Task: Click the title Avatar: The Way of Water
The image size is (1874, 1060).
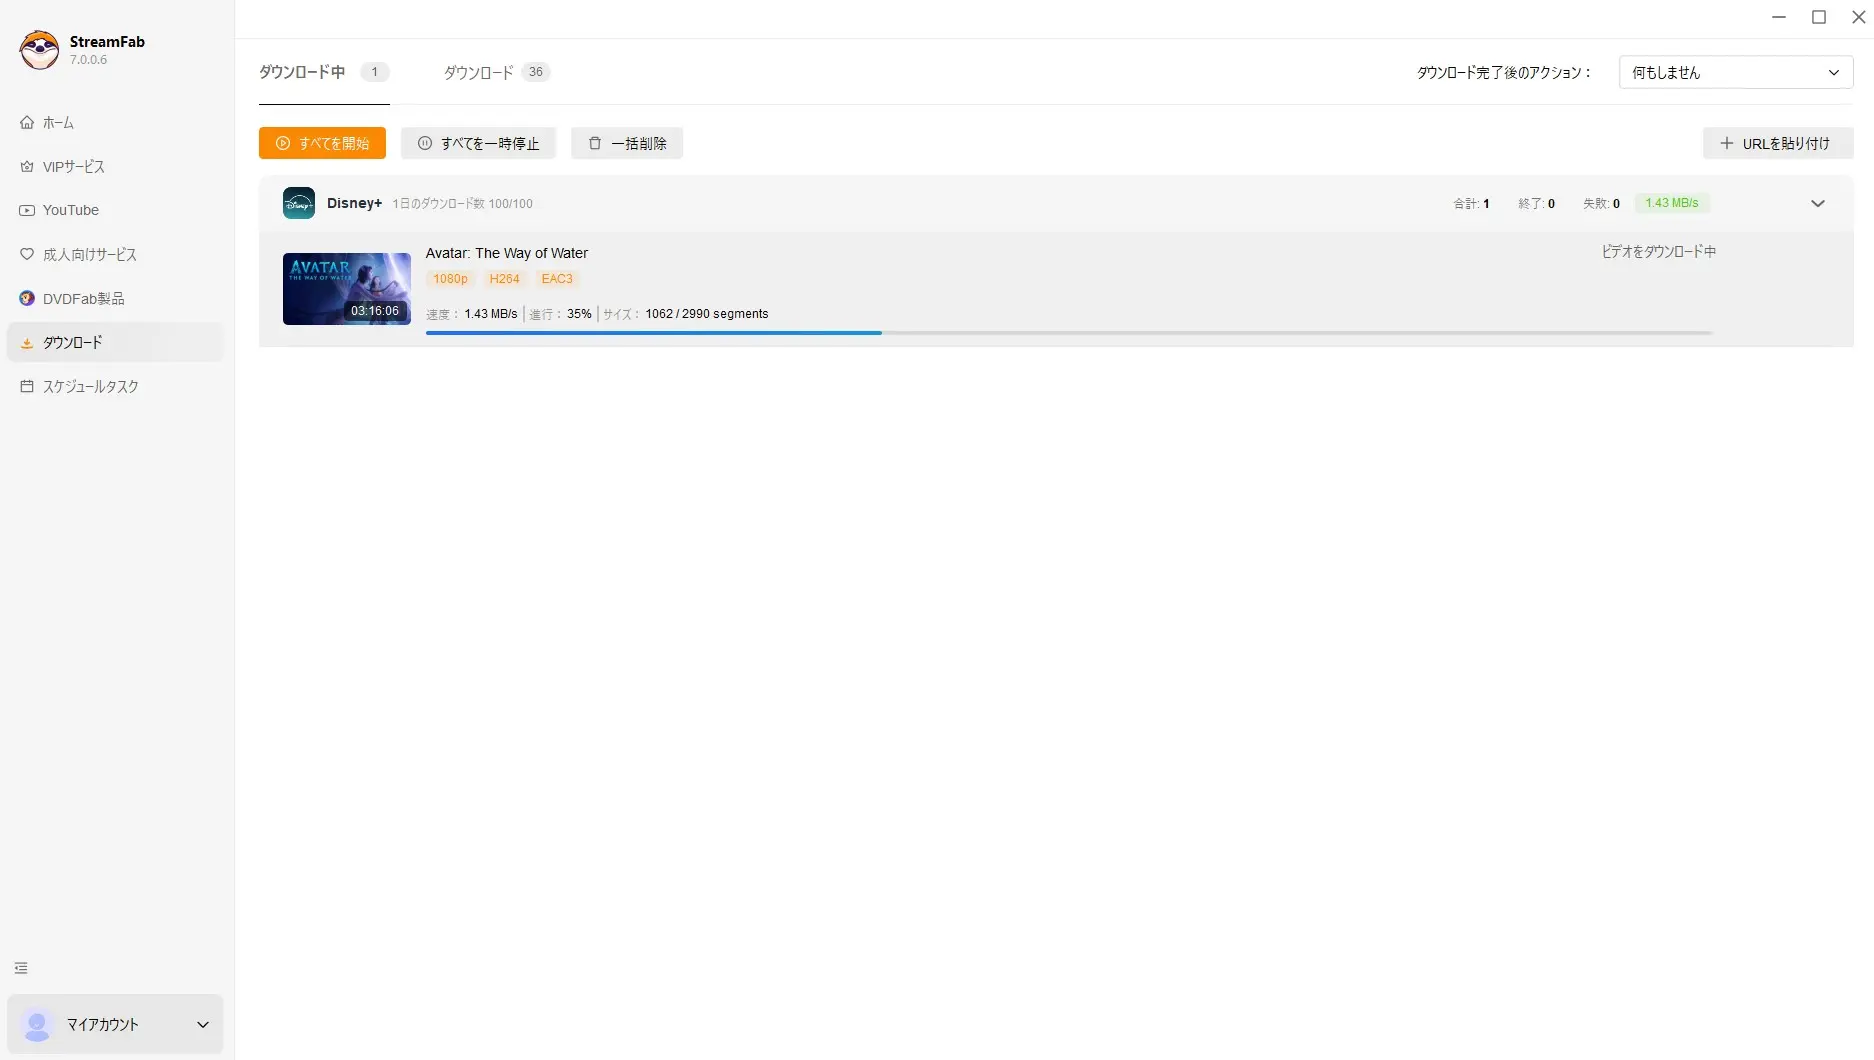Action: pos(506,253)
